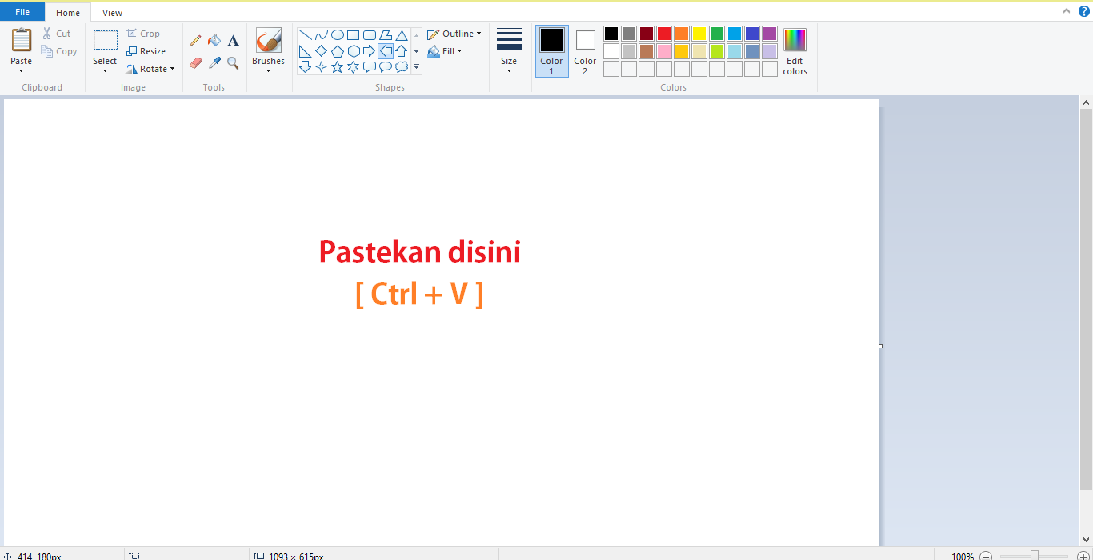Select the Up arrow shape

click(402, 51)
